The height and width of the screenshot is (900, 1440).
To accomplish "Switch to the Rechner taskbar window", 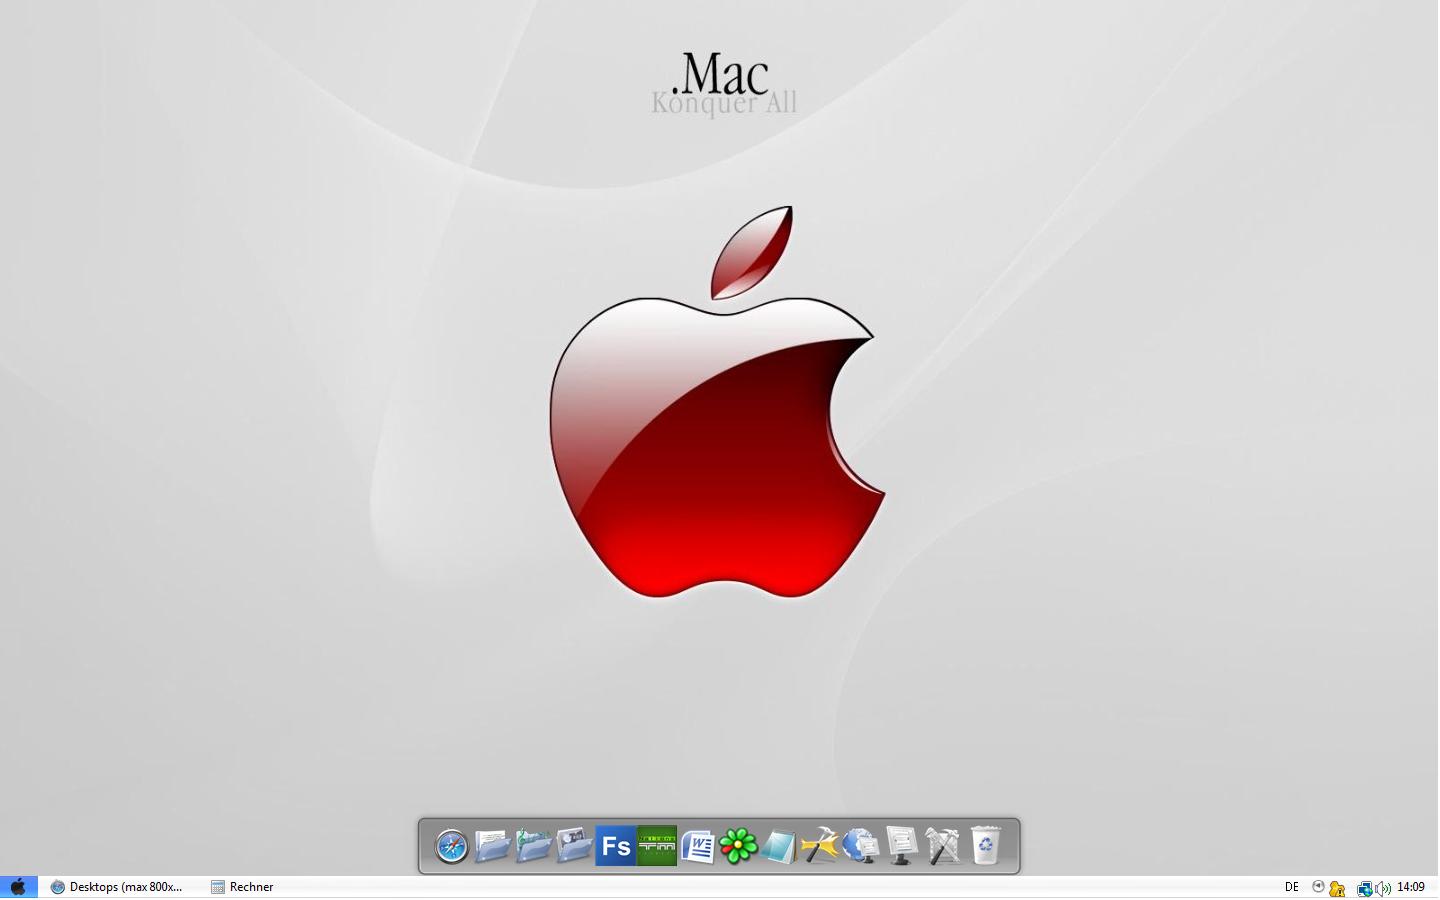I will 243,887.
